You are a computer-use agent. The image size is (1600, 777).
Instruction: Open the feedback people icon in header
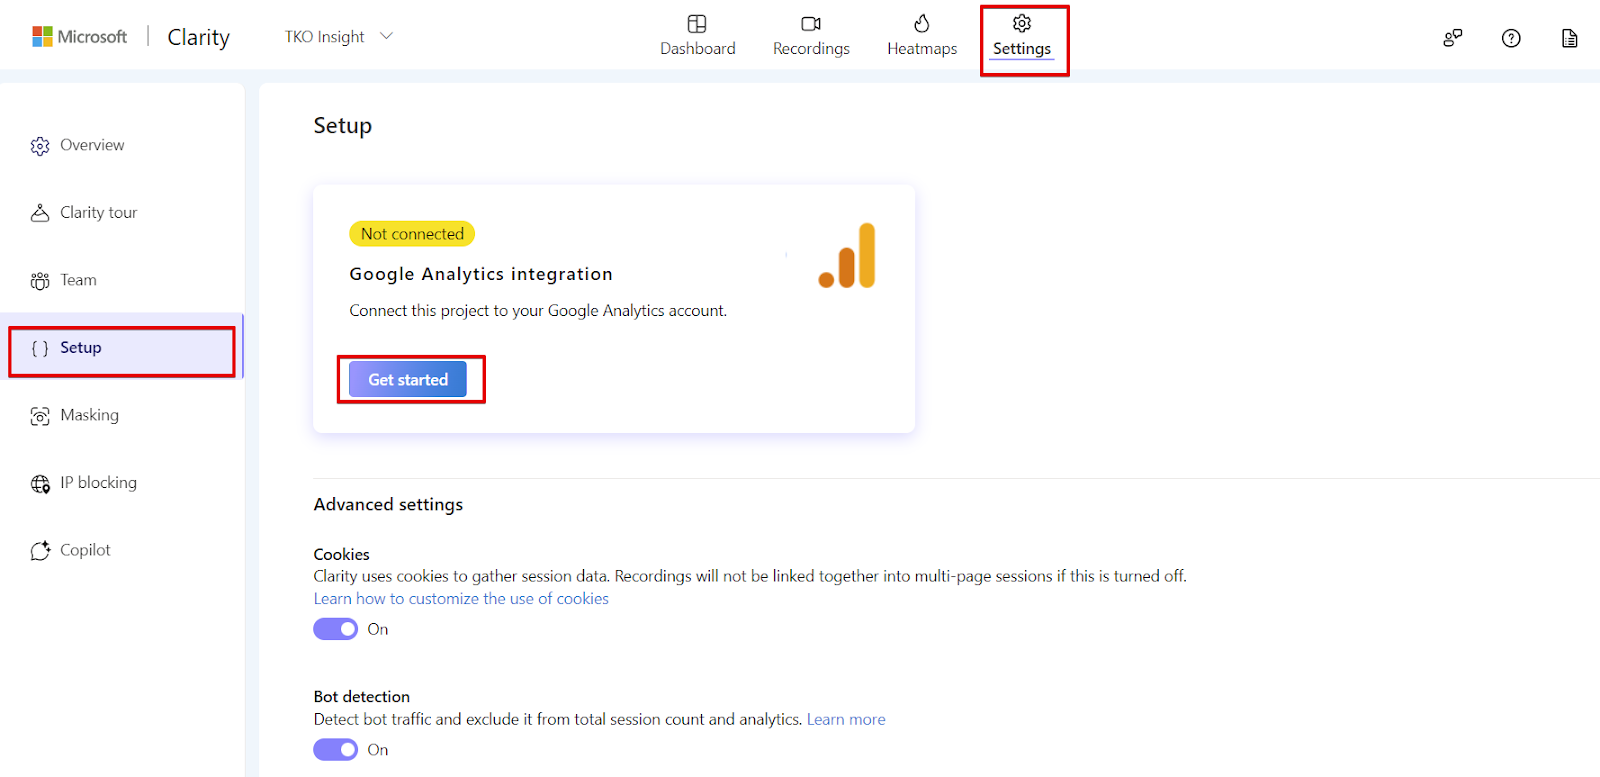click(1453, 38)
